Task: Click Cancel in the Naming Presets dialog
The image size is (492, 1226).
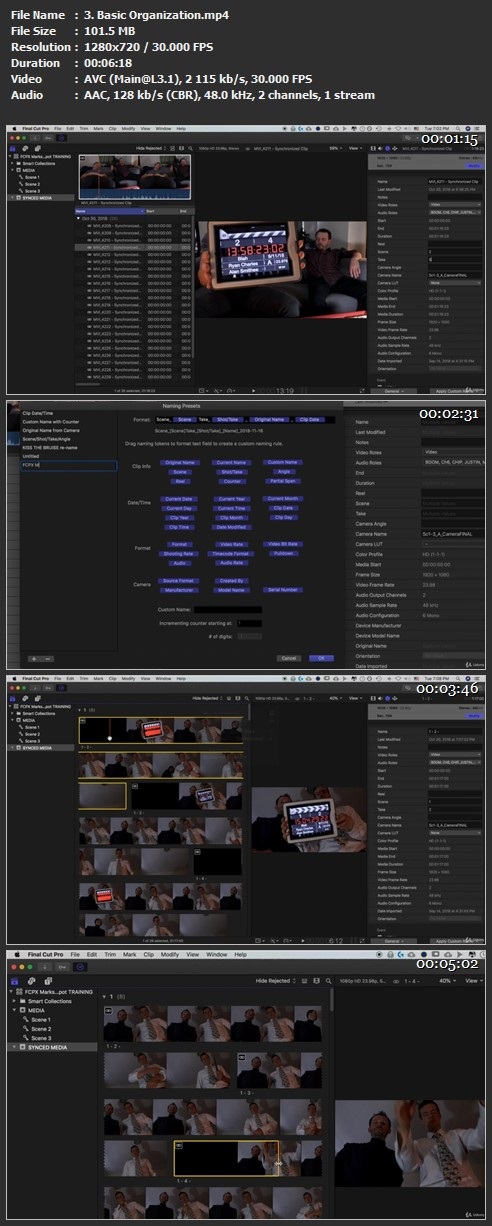Action: pos(289,658)
